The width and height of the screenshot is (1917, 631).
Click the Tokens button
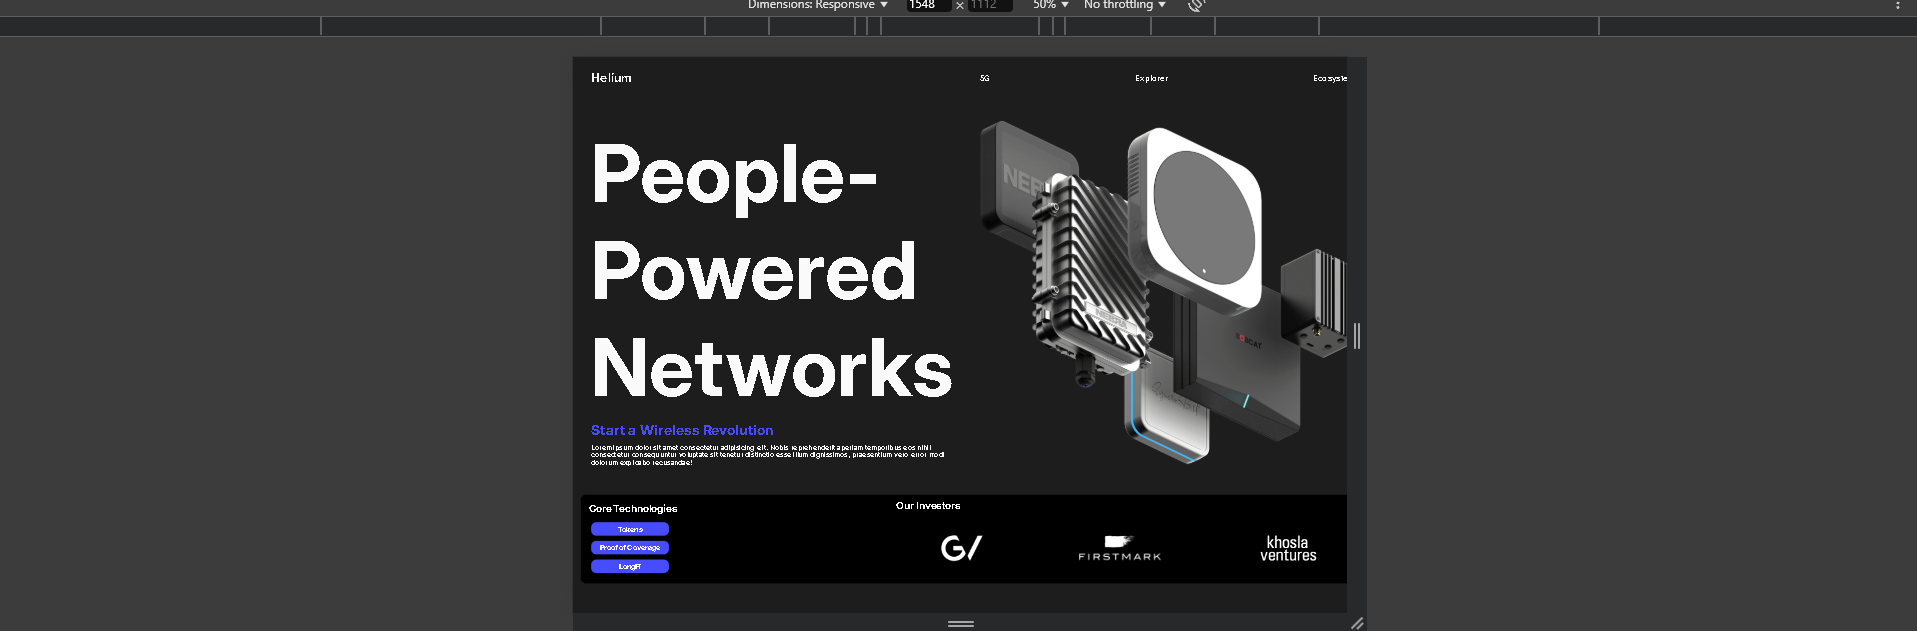630,529
